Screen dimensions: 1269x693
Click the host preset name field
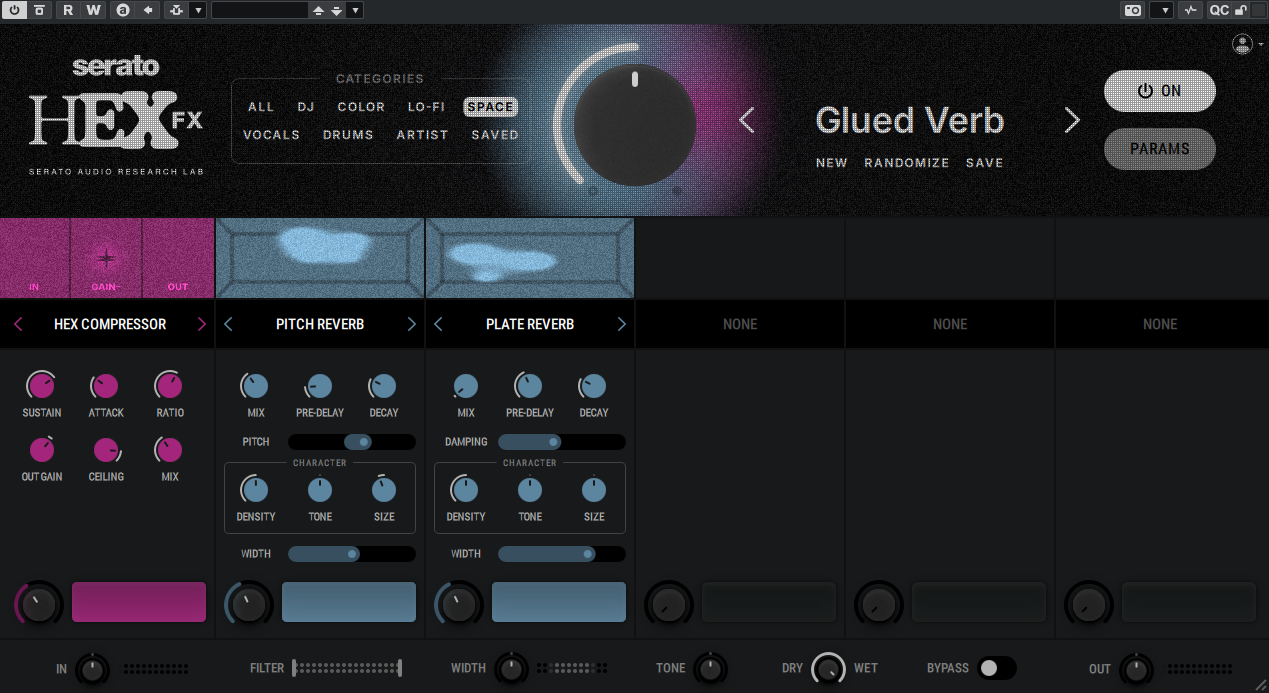click(x=259, y=10)
